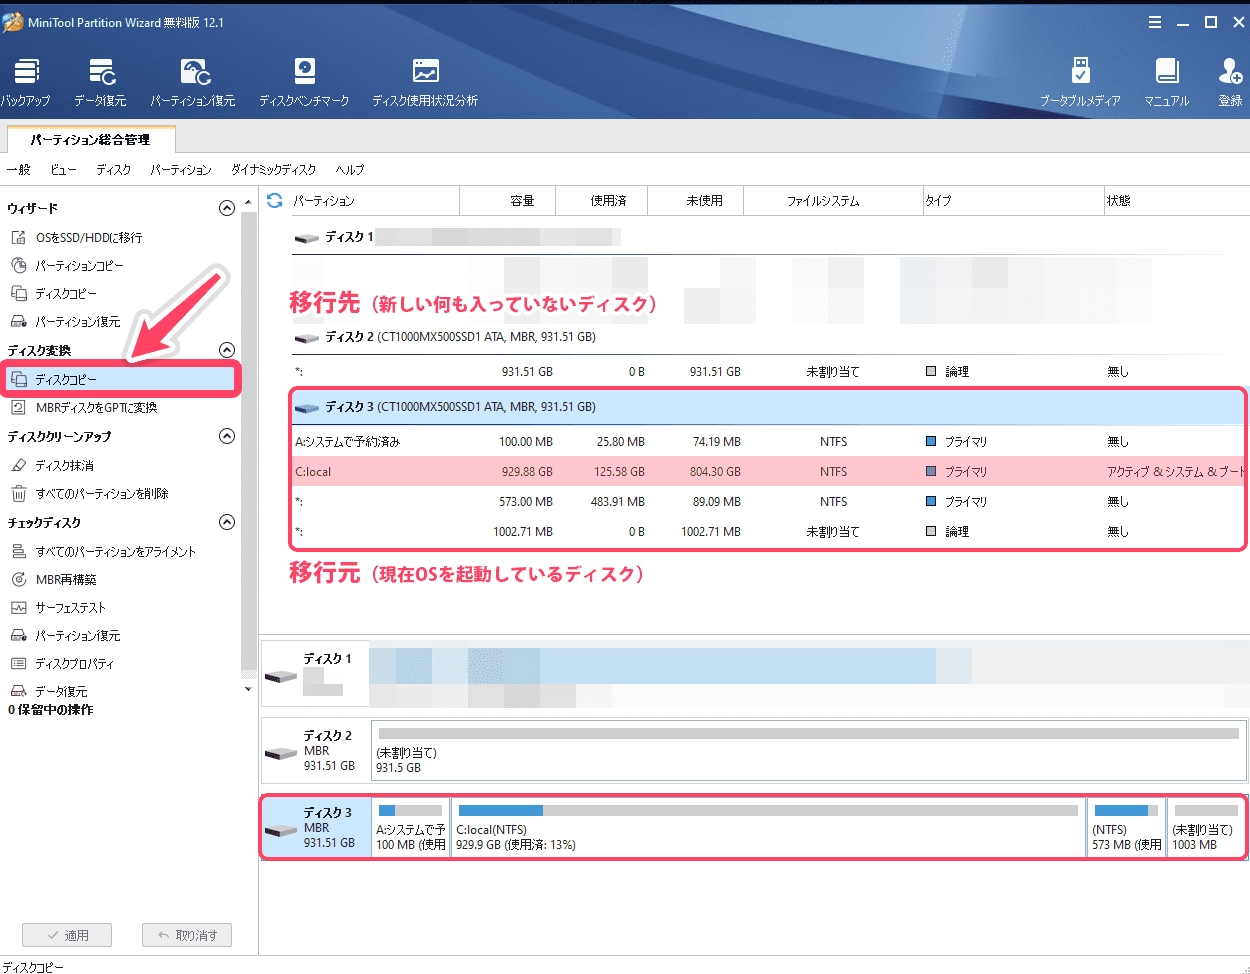Open the マニュアル icon
This screenshot has height=974, width=1250.
[x=1166, y=82]
